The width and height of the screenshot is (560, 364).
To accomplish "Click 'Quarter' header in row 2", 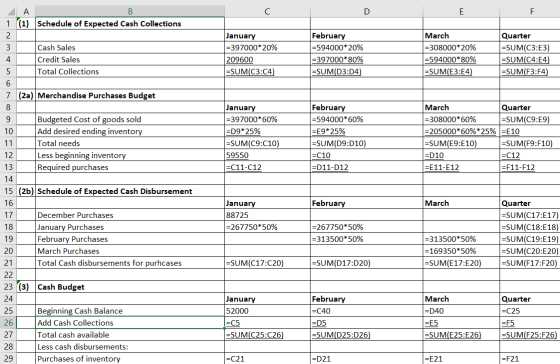I will click(530, 36).
